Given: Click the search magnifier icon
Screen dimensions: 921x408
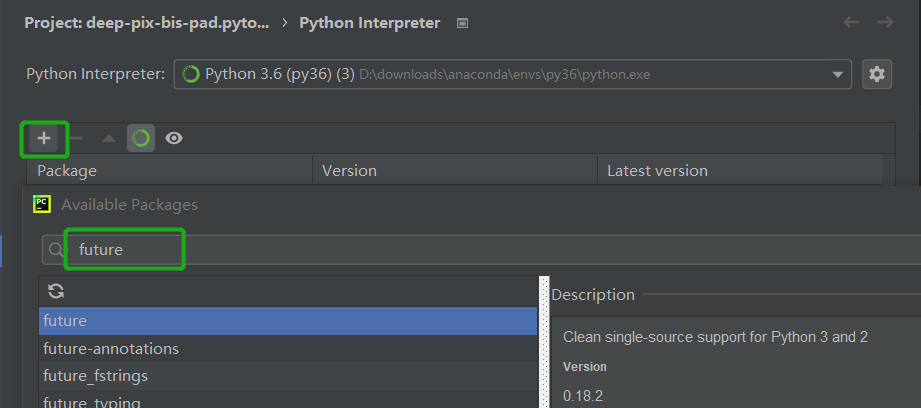Looking at the screenshot, I should [x=57, y=250].
